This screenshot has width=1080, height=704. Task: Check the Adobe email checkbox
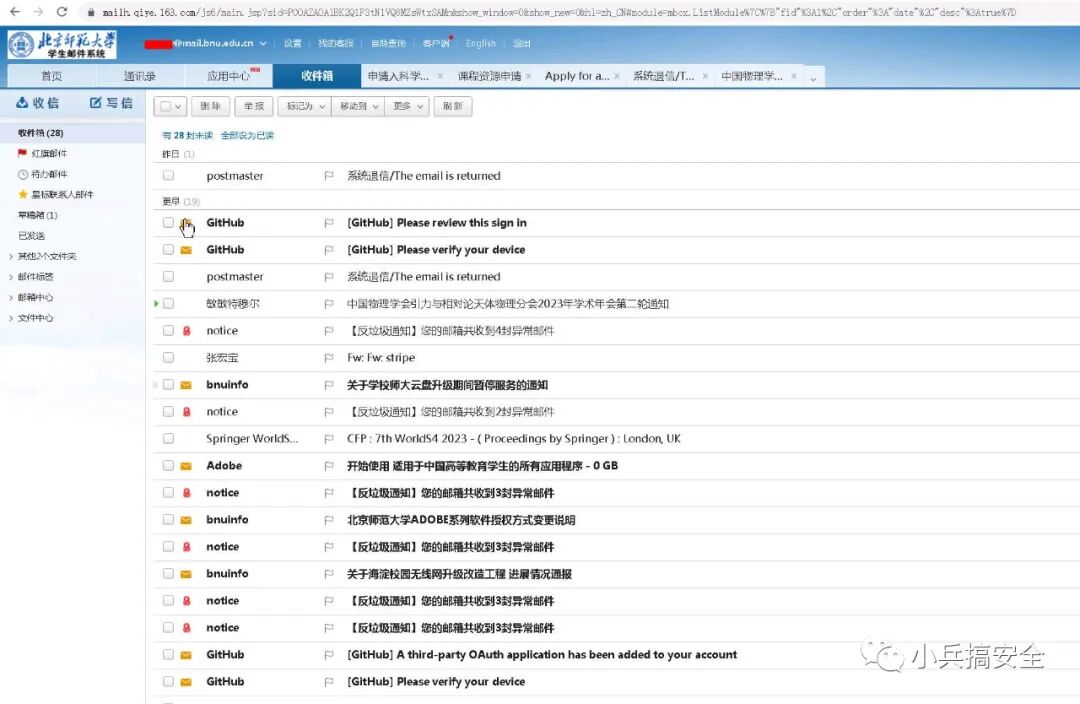click(x=168, y=466)
